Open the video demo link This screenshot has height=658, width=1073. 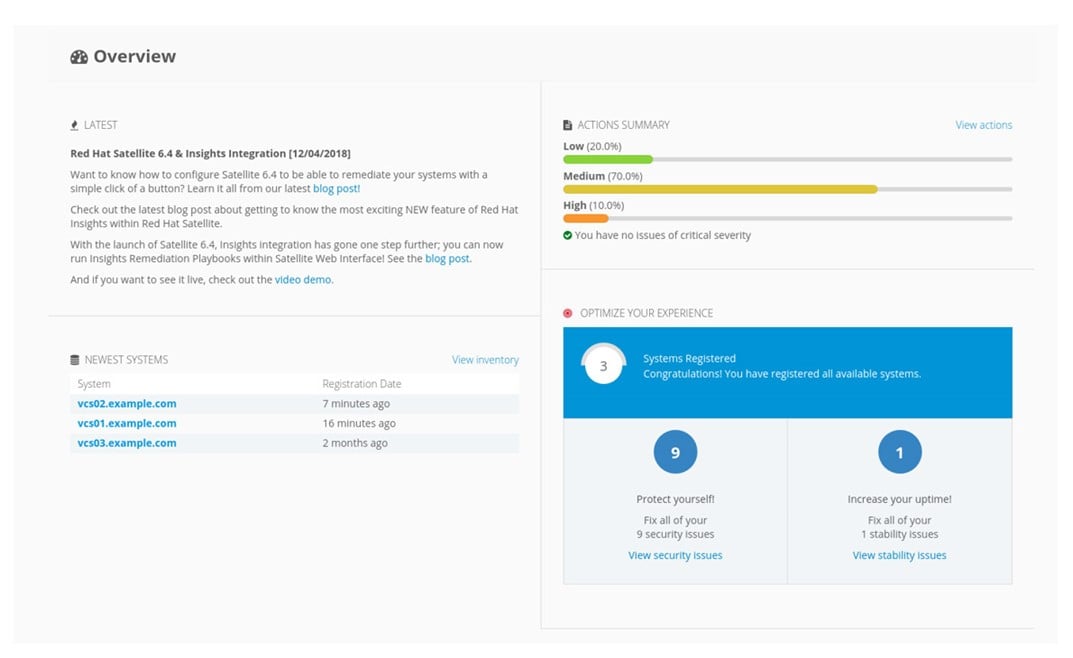click(303, 280)
